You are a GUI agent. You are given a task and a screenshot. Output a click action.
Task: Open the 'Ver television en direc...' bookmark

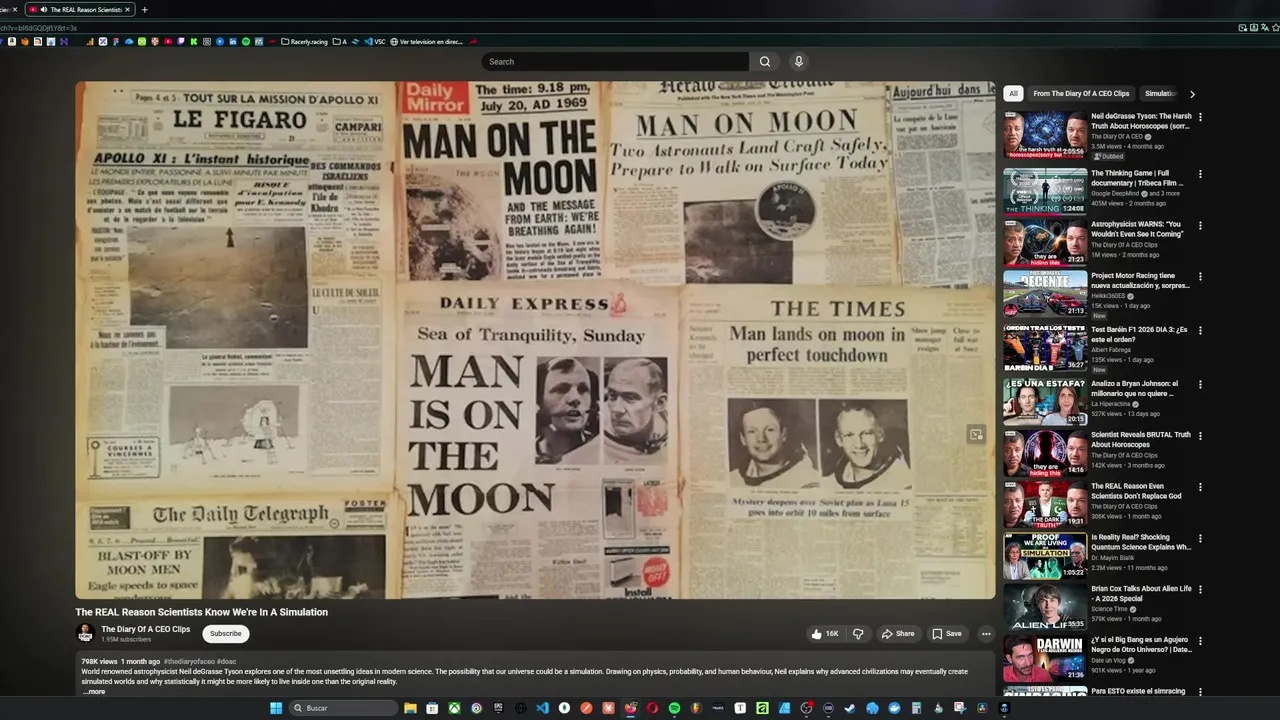[427, 42]
